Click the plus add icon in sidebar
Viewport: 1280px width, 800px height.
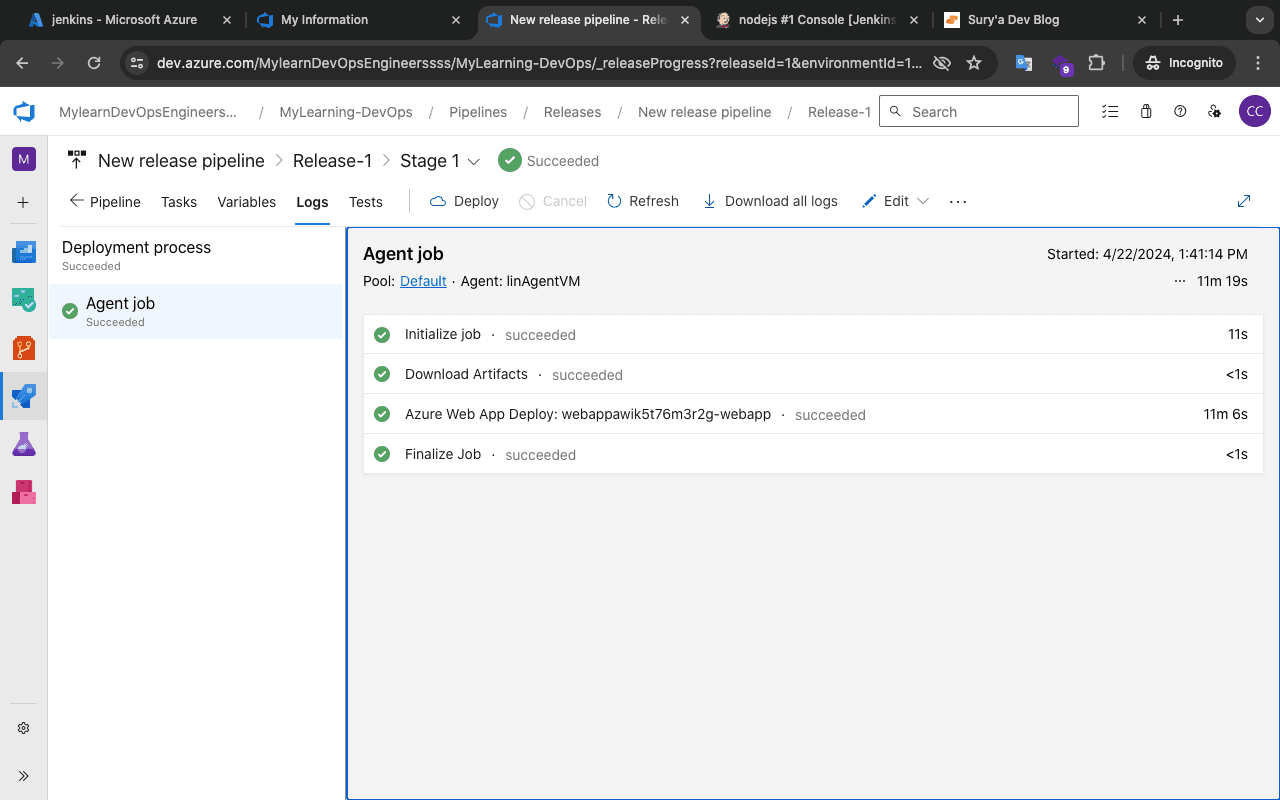pyautogui.click(x=24, y=203)
